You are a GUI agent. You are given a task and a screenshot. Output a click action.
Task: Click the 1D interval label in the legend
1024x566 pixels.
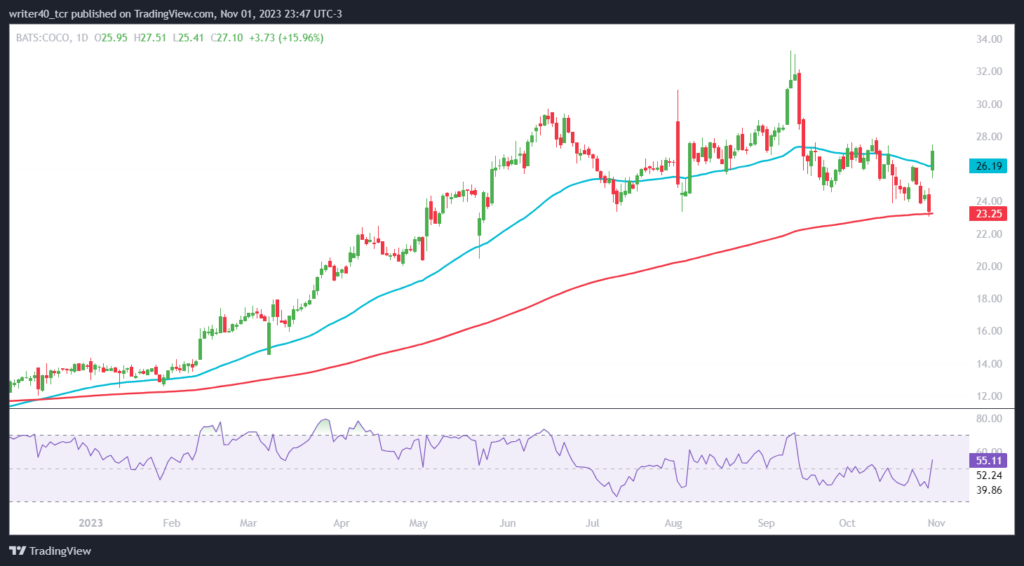coord(82,38)
